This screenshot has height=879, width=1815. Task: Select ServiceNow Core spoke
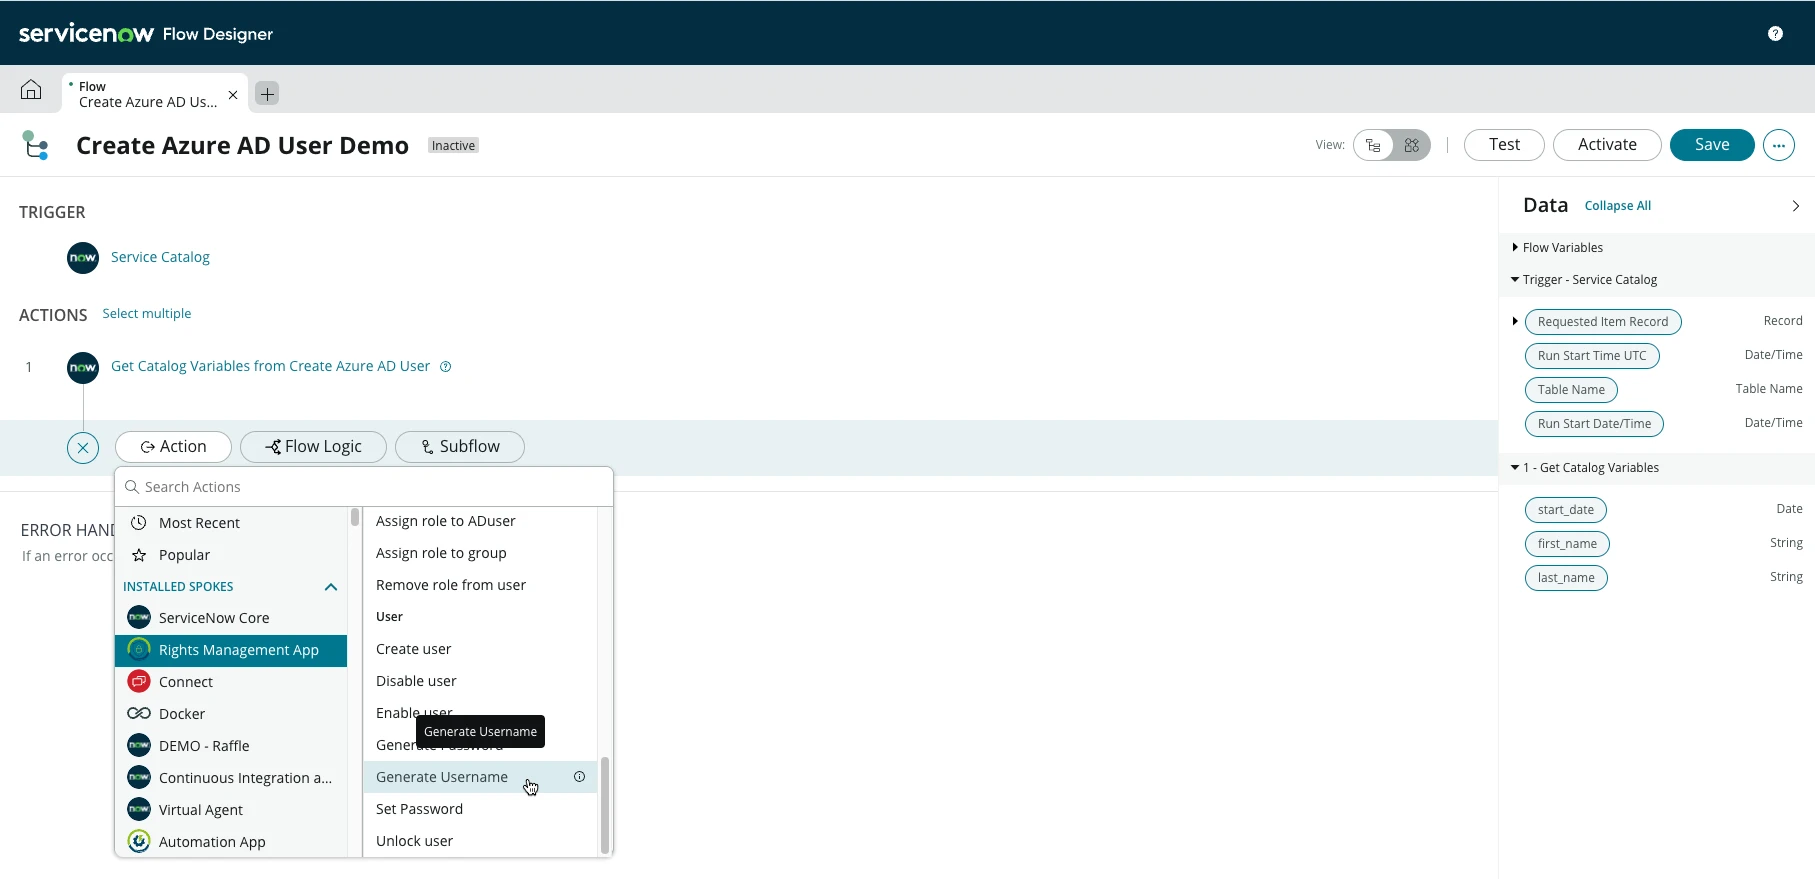click(x=231, y=618)
